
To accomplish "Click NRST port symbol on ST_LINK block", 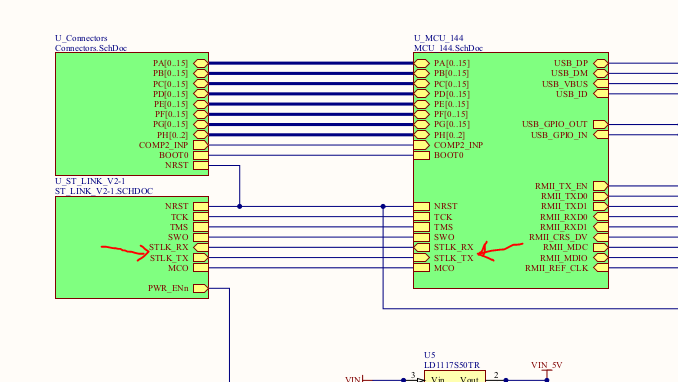I will coord(201,206).
